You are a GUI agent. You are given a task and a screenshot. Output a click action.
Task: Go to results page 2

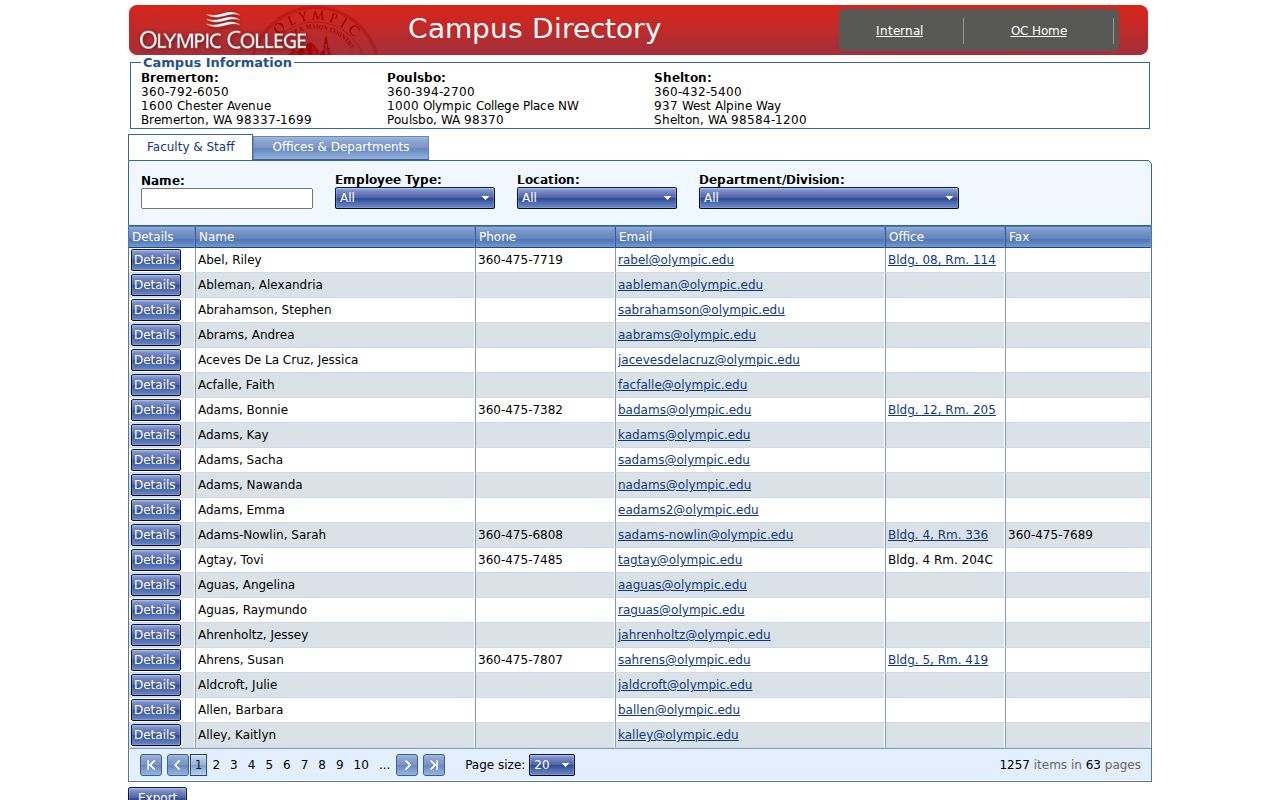click(216, 765)
